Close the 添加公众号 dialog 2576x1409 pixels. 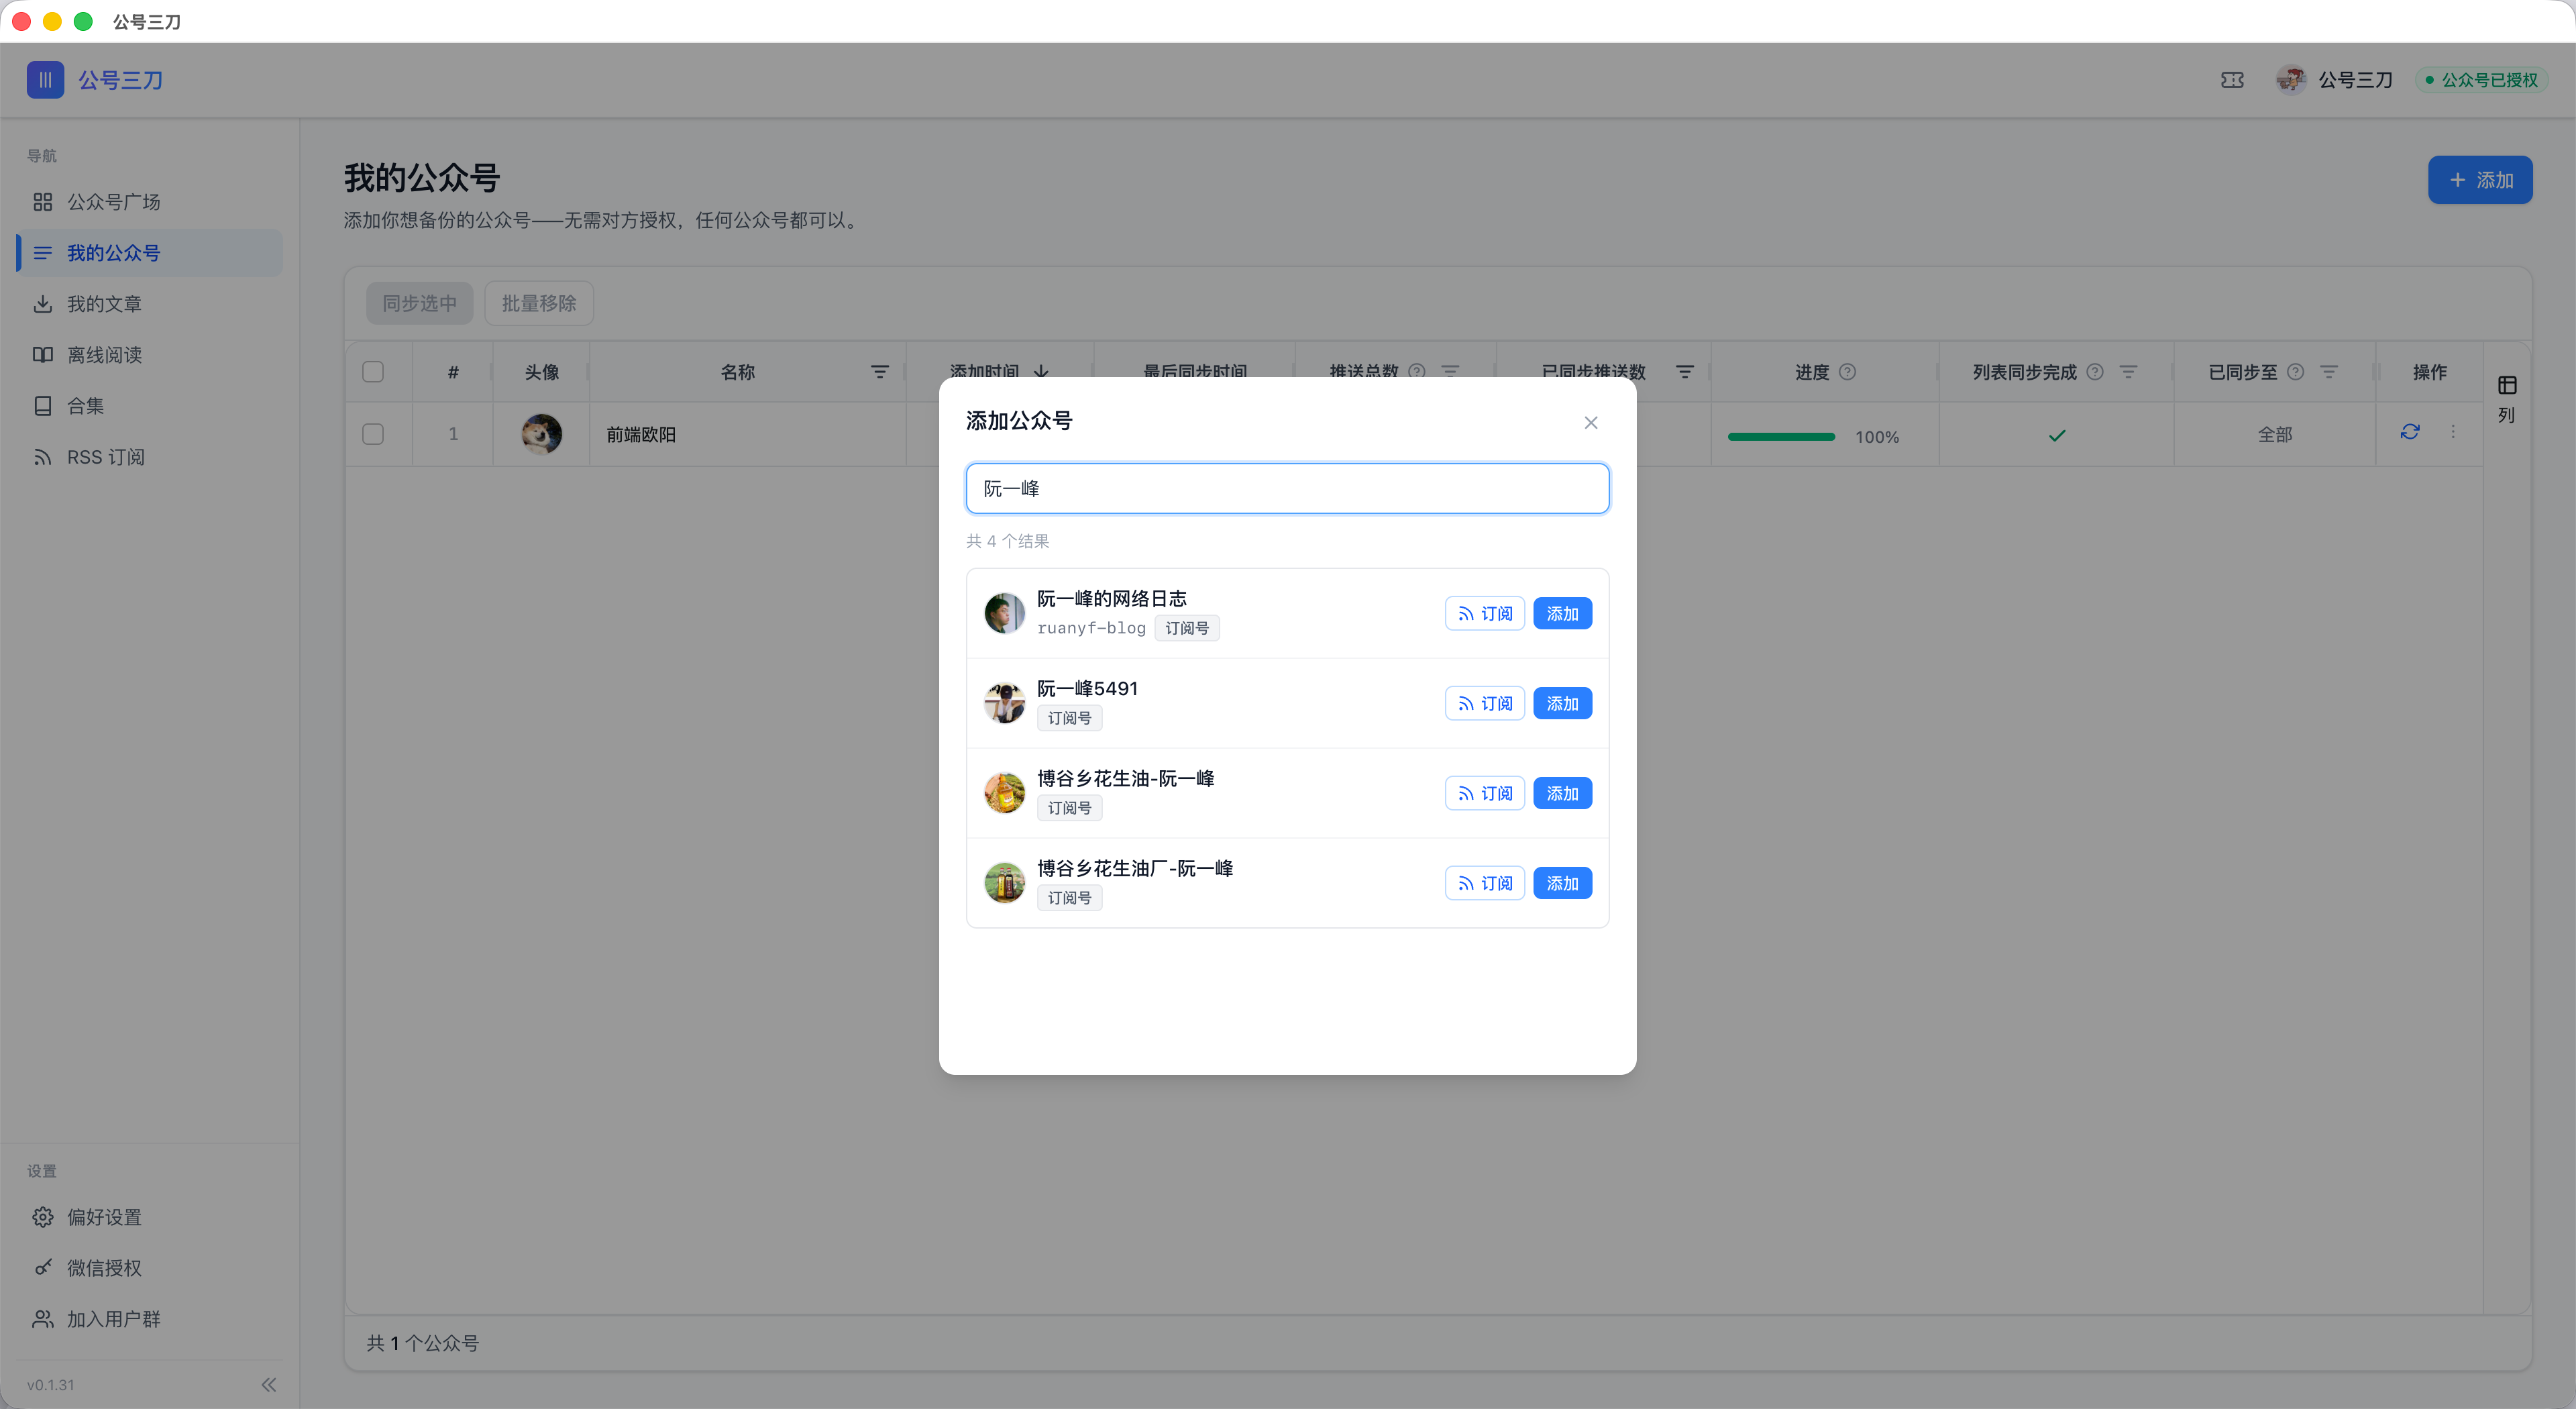(1591, 423)
